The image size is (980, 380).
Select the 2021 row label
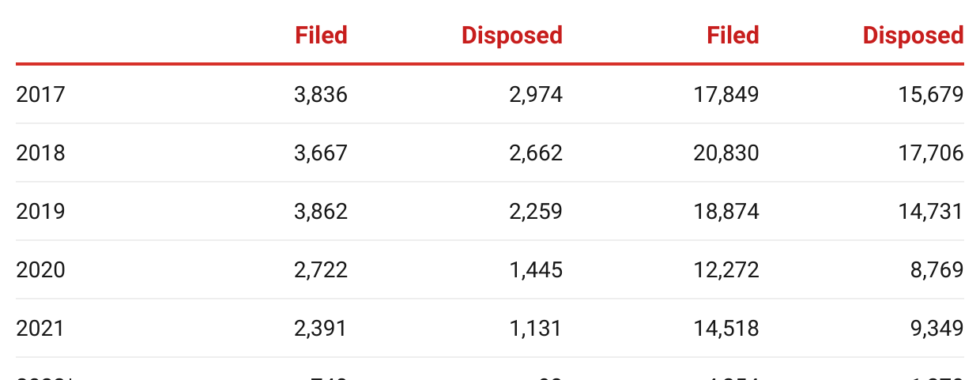pyautogui.click(x=40, y=328)
